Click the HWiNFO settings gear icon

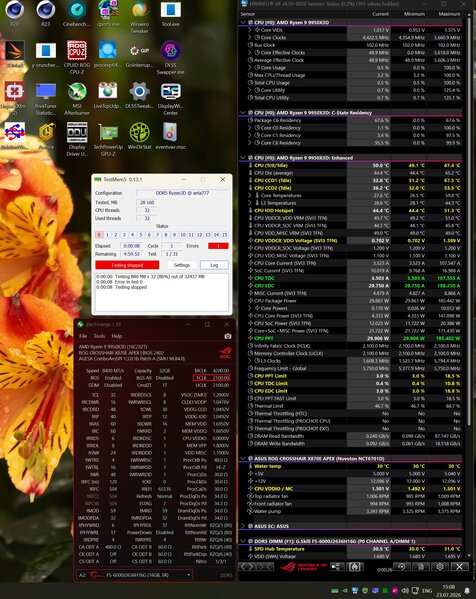pyautogui.click(x=440, y=567)
